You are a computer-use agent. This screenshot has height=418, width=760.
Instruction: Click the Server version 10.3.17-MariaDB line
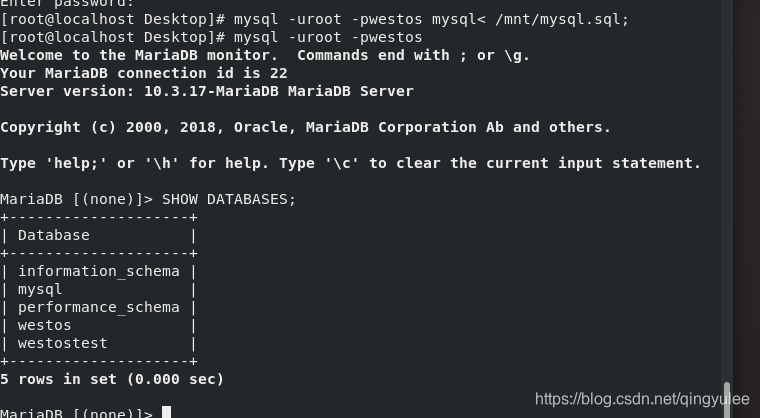tap(207, 91)
